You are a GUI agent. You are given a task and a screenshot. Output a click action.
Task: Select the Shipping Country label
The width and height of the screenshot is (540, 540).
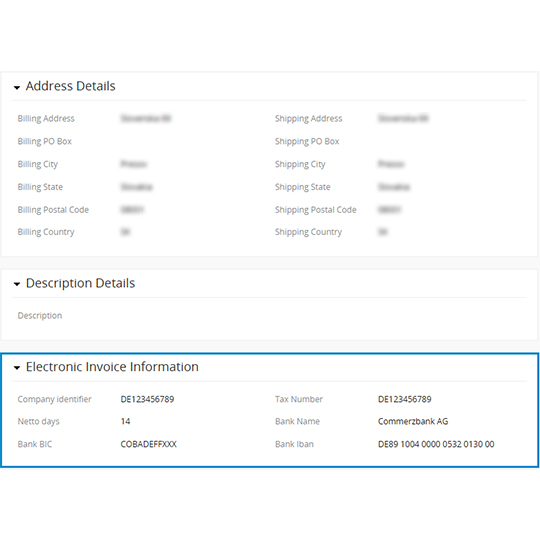coord(309,232)
